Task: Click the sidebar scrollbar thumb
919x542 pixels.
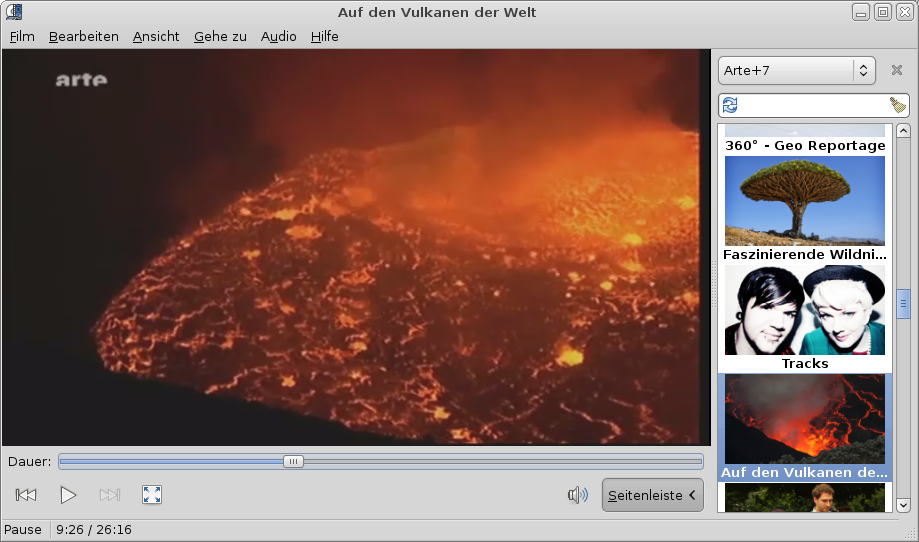Action: pos(903,304)
